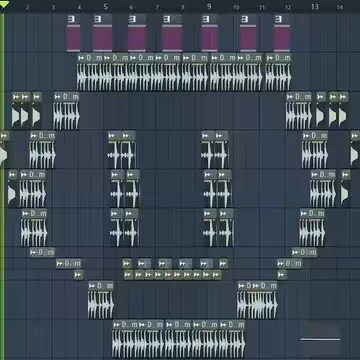Open clip menu of first audio clip in second track

pyautogui.click(x=81, y=58)
